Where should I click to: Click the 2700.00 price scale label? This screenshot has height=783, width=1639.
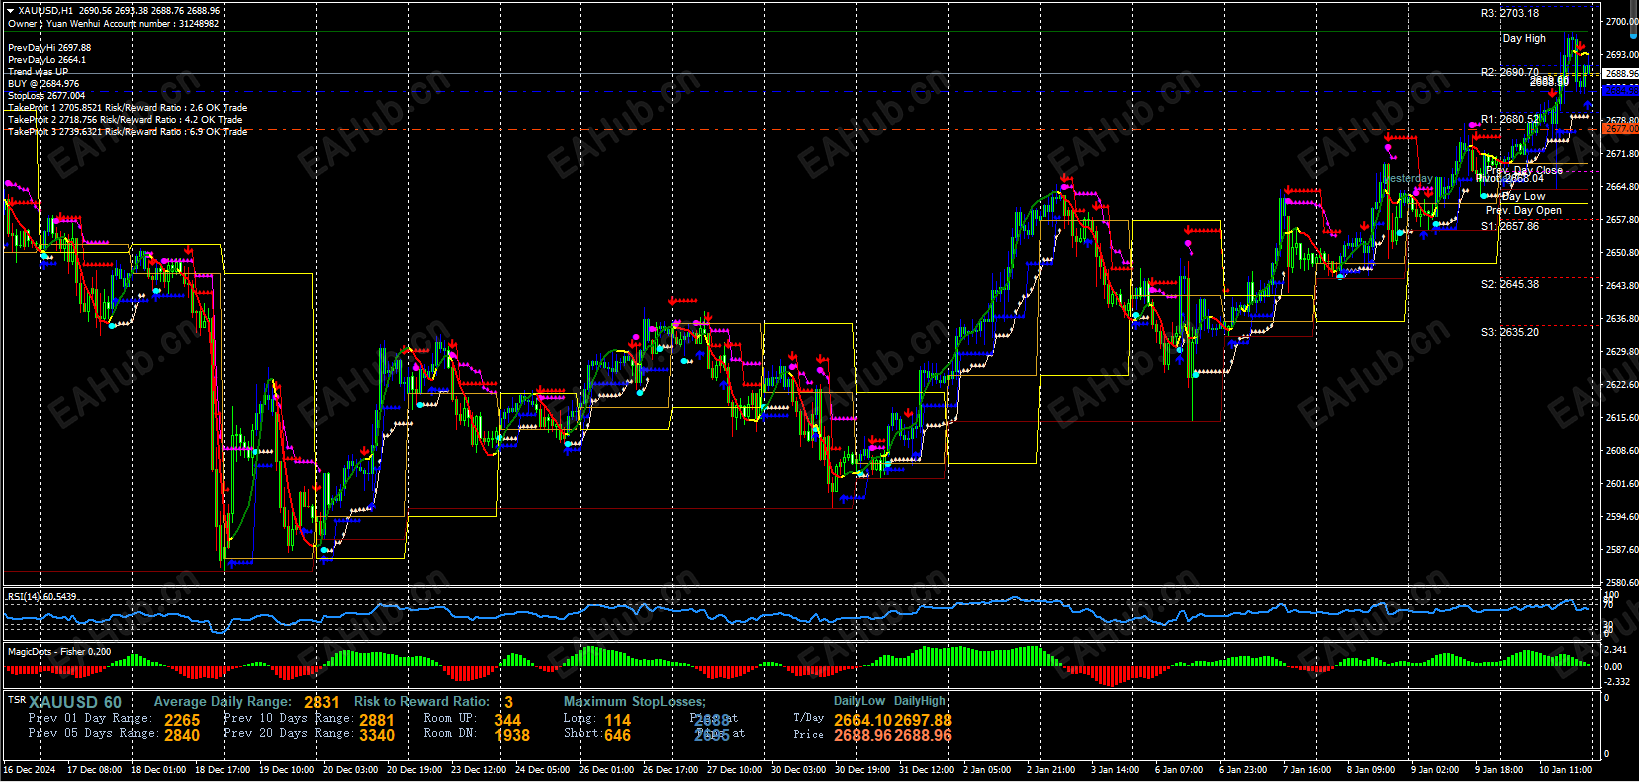[1621, 21]
